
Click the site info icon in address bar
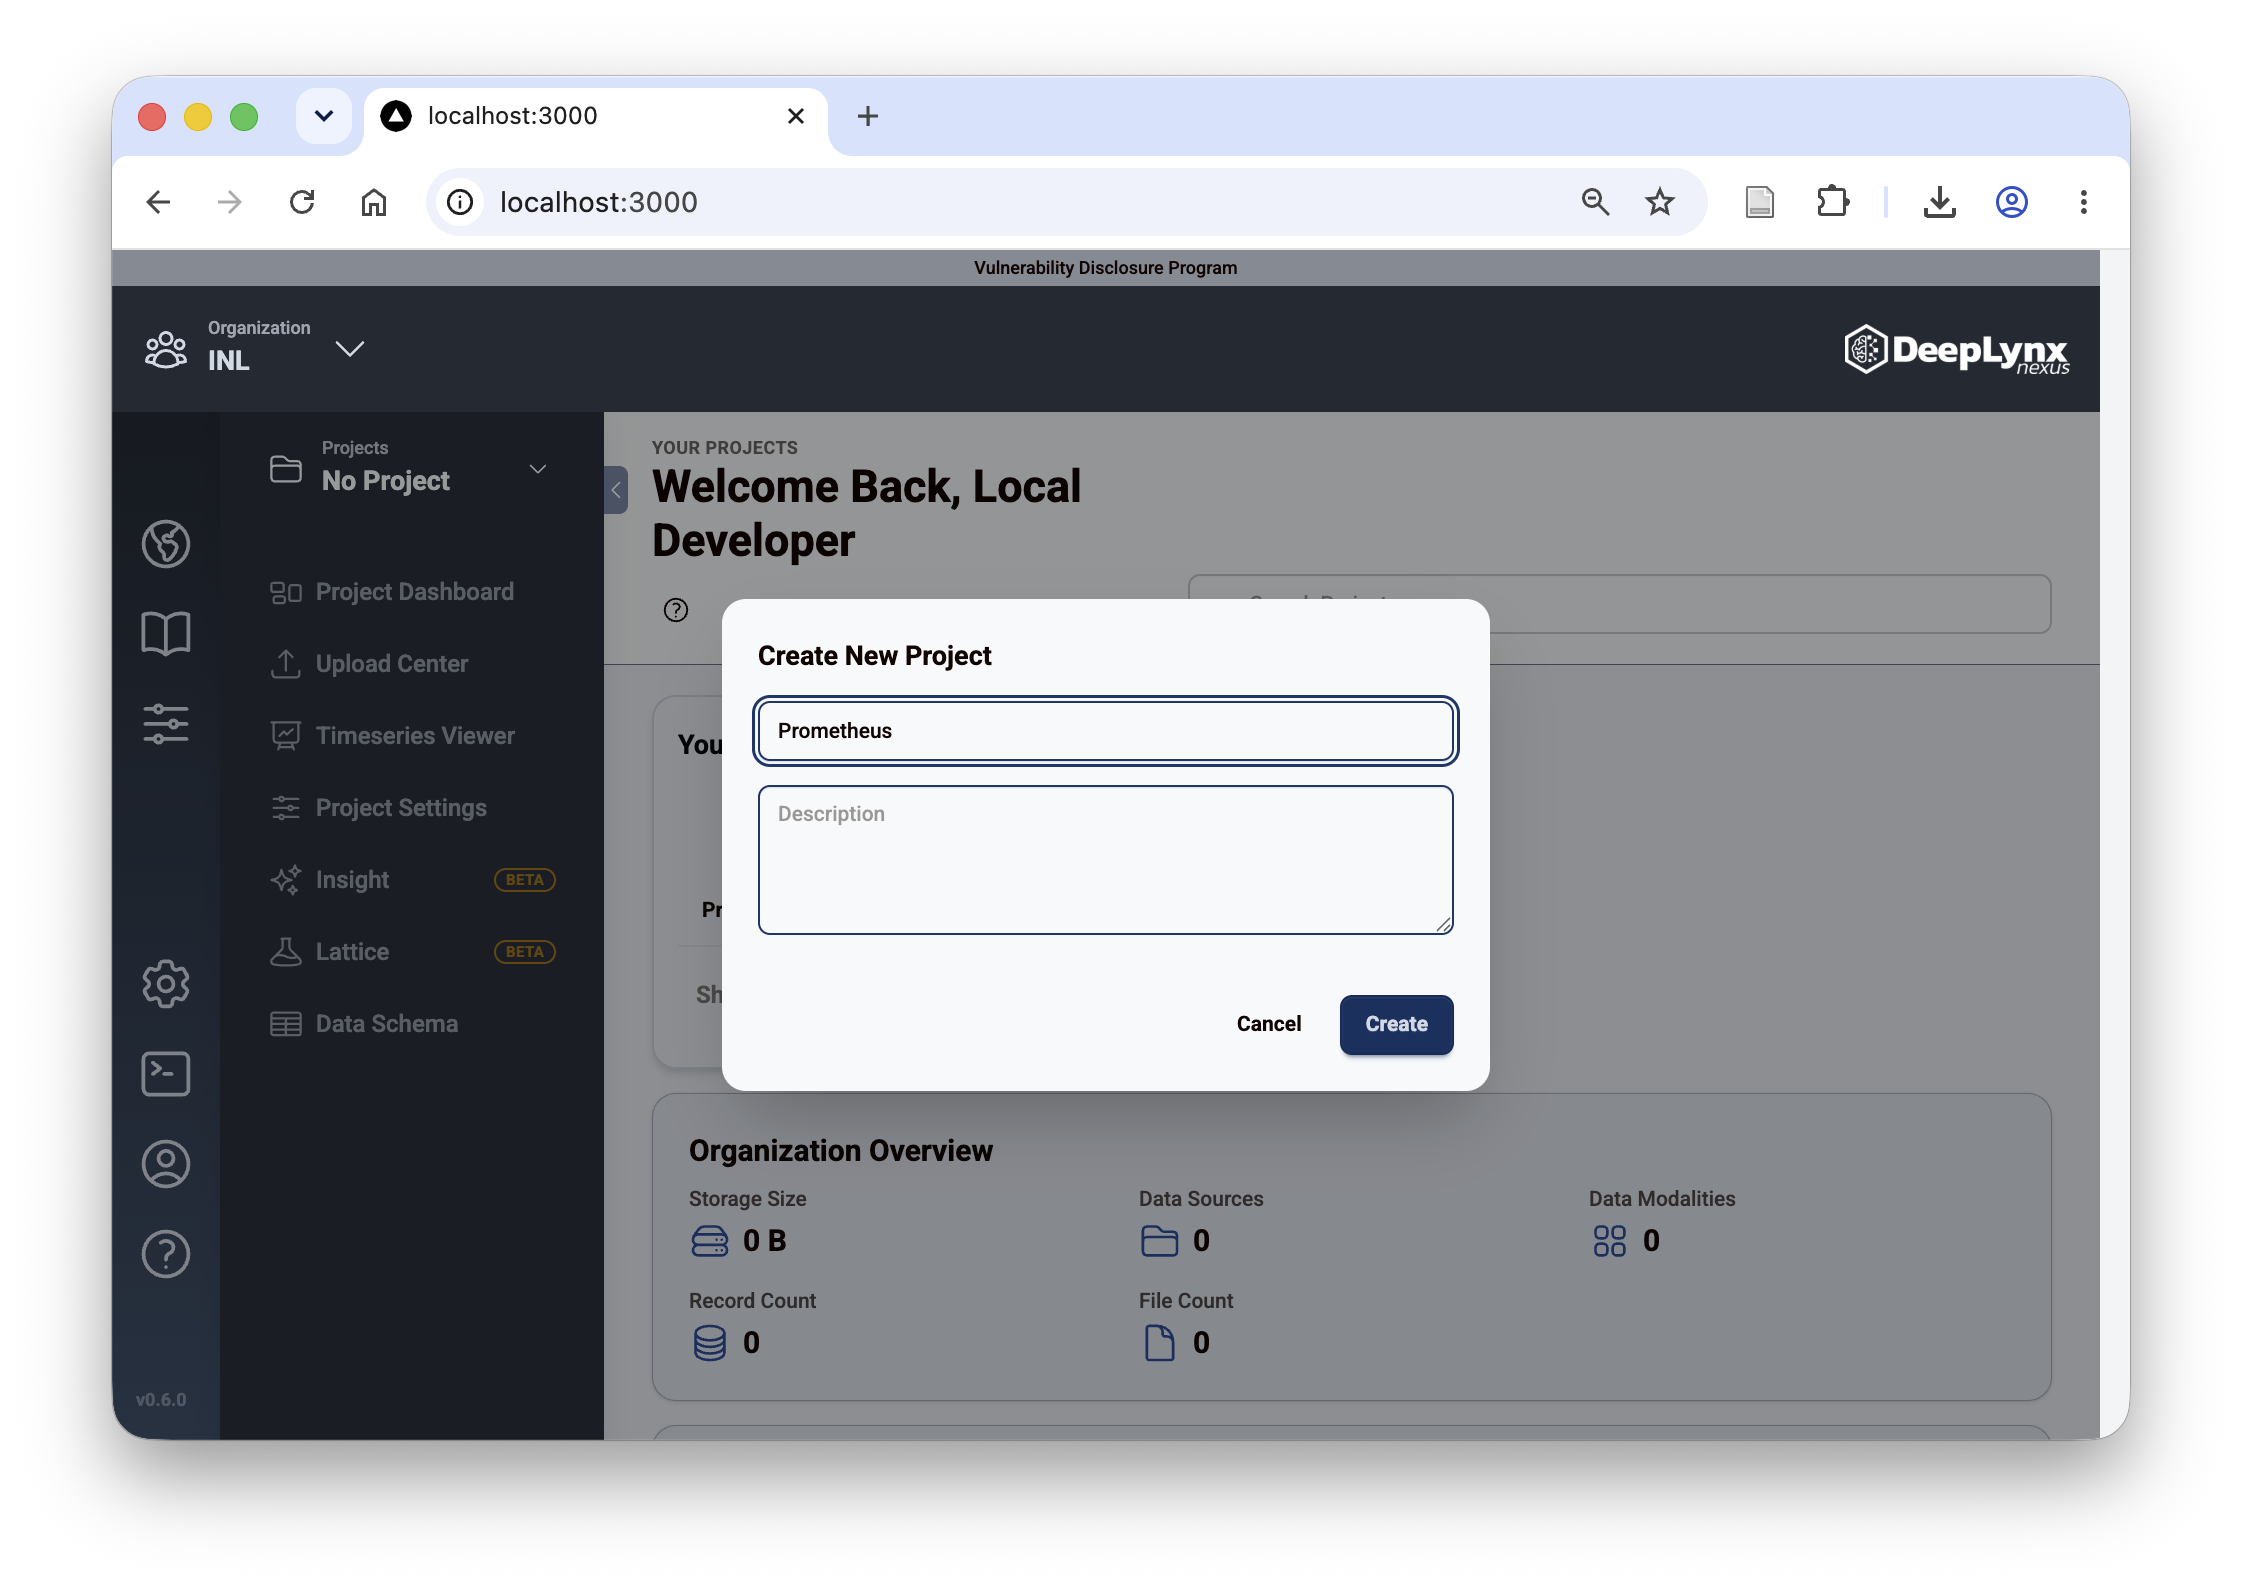tap(460, 202)
